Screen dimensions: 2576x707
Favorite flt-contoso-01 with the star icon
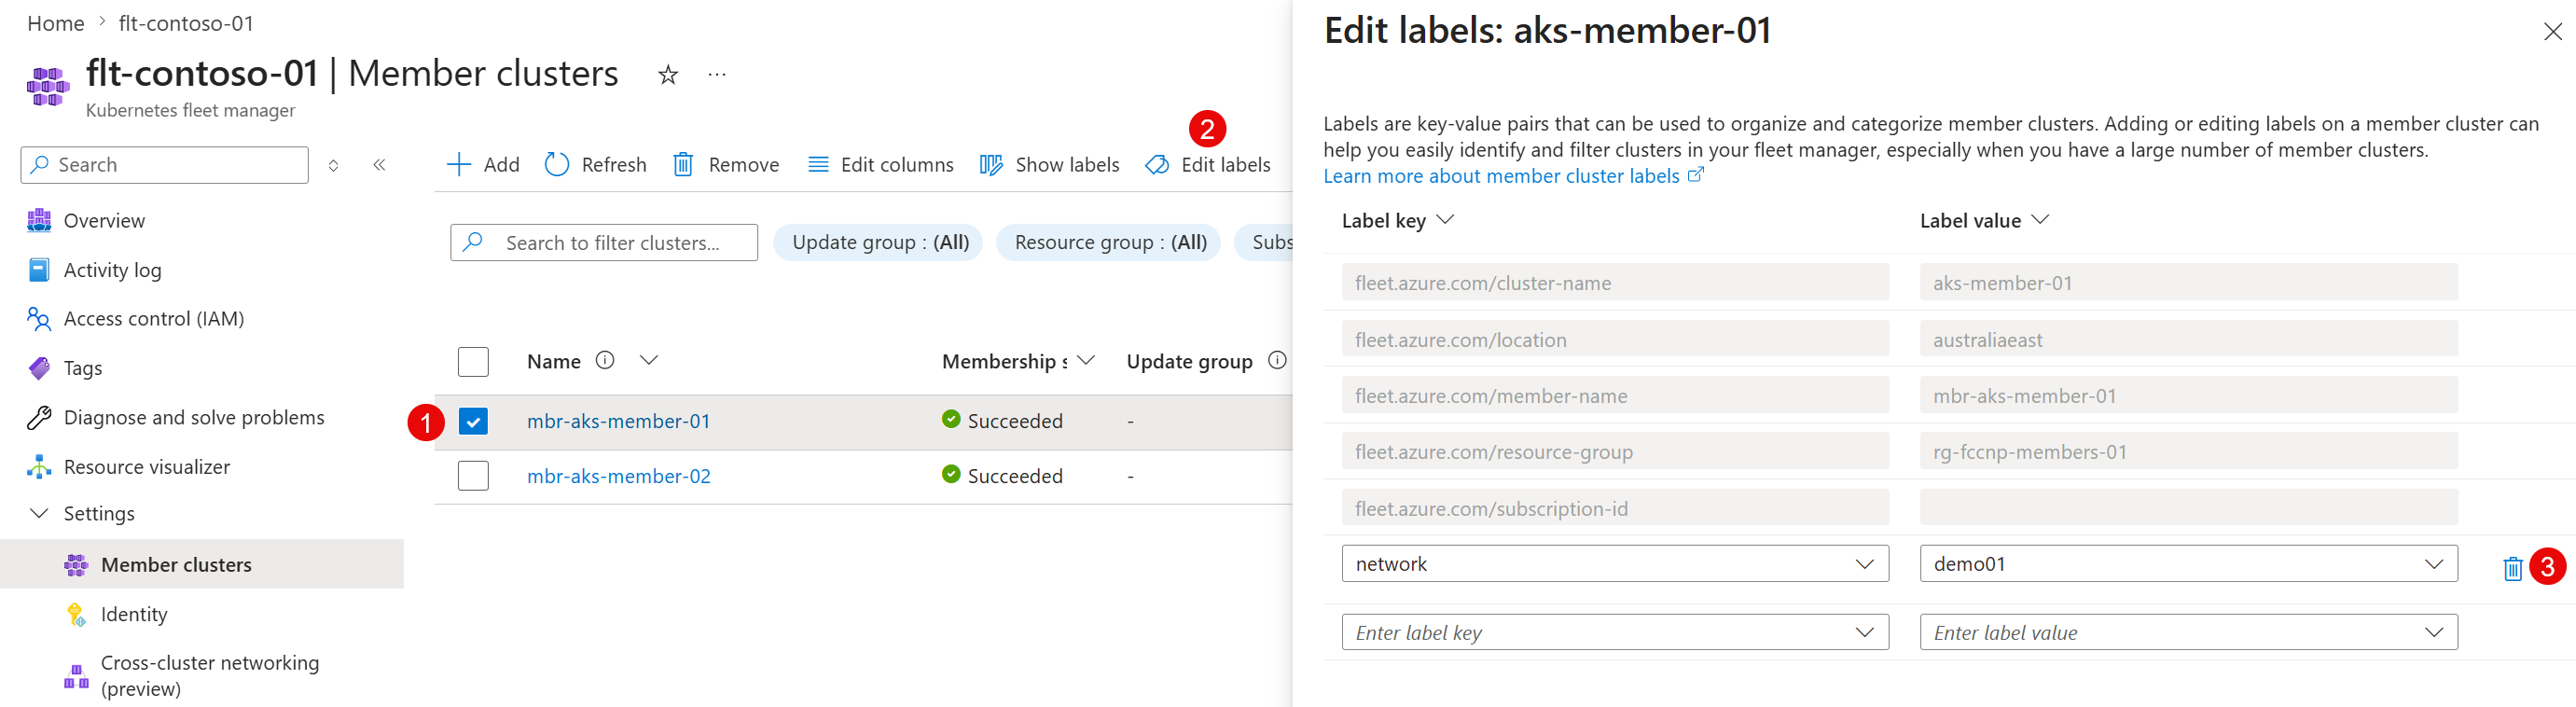click(x=668, y=75)
